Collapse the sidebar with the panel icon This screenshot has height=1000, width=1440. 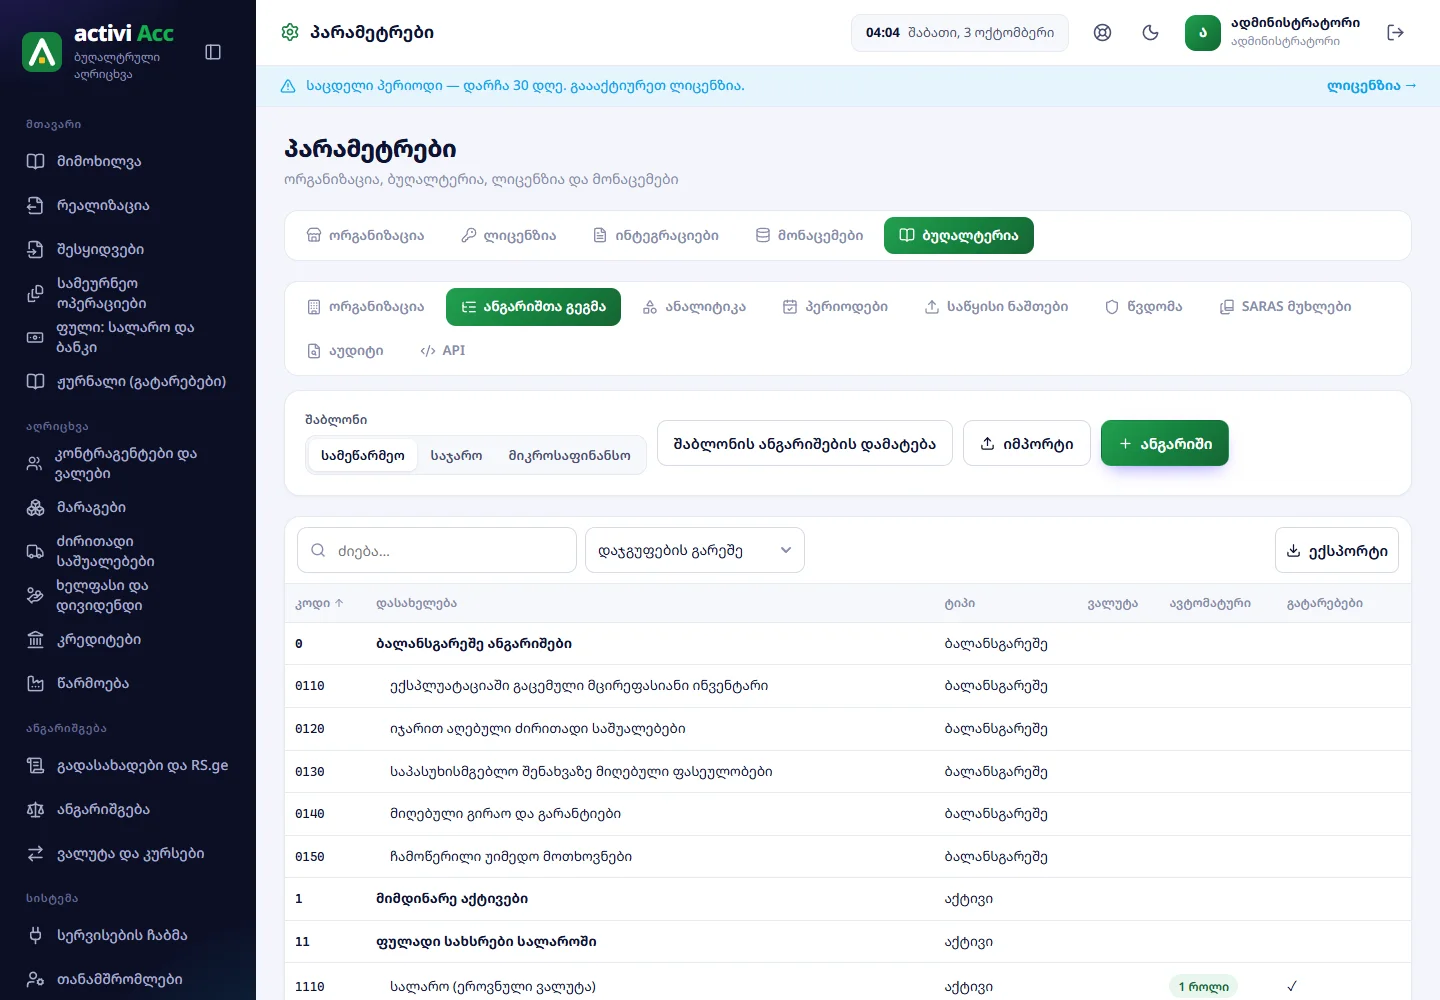213,52
